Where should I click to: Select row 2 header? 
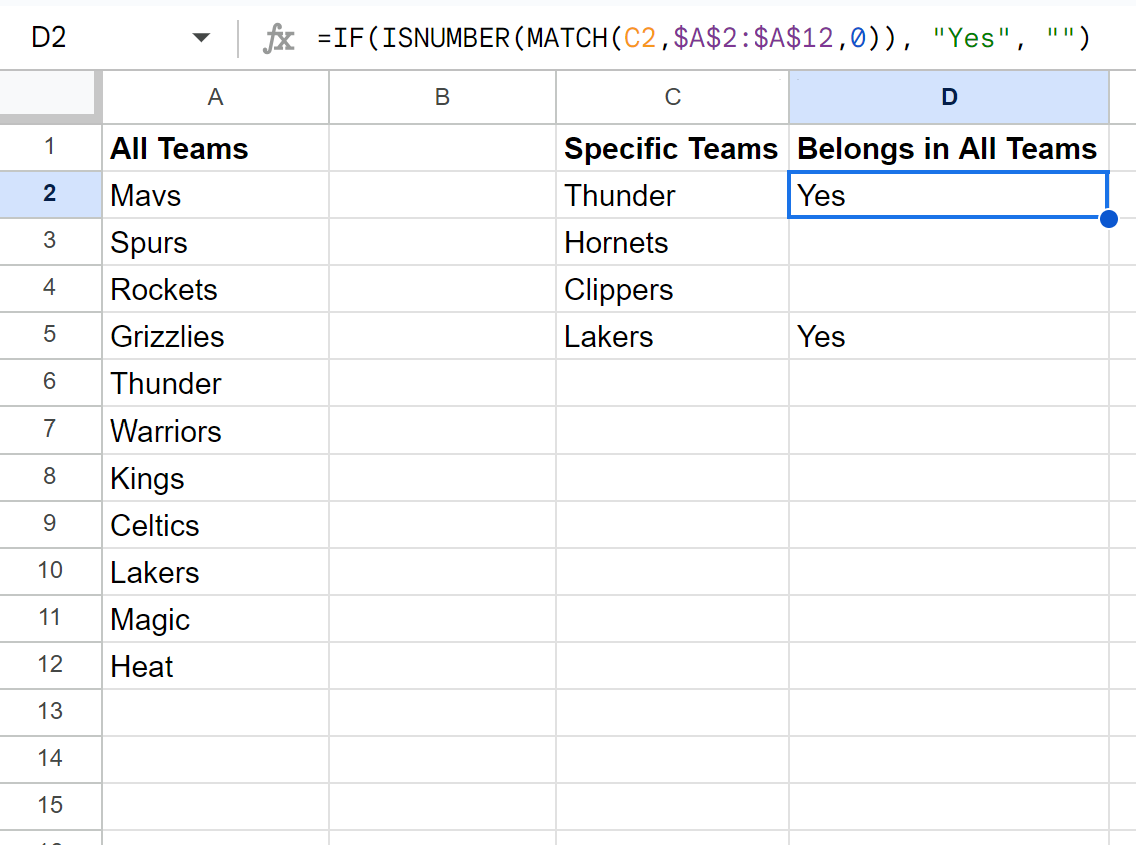[50, 195]
